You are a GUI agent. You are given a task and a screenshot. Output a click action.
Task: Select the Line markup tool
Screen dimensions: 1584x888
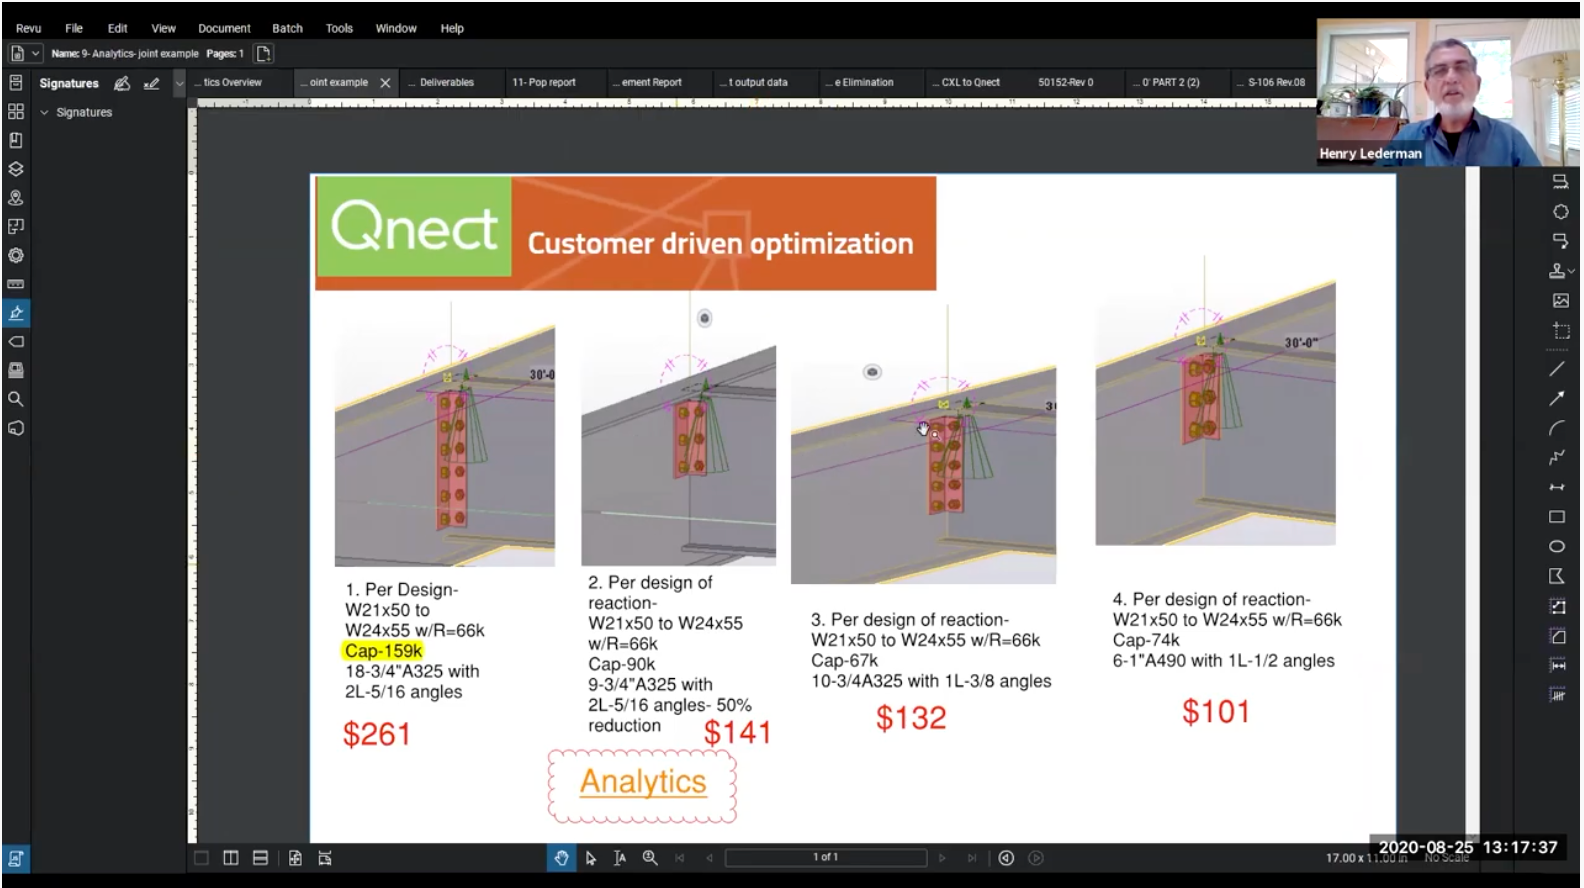[1557, 369]
